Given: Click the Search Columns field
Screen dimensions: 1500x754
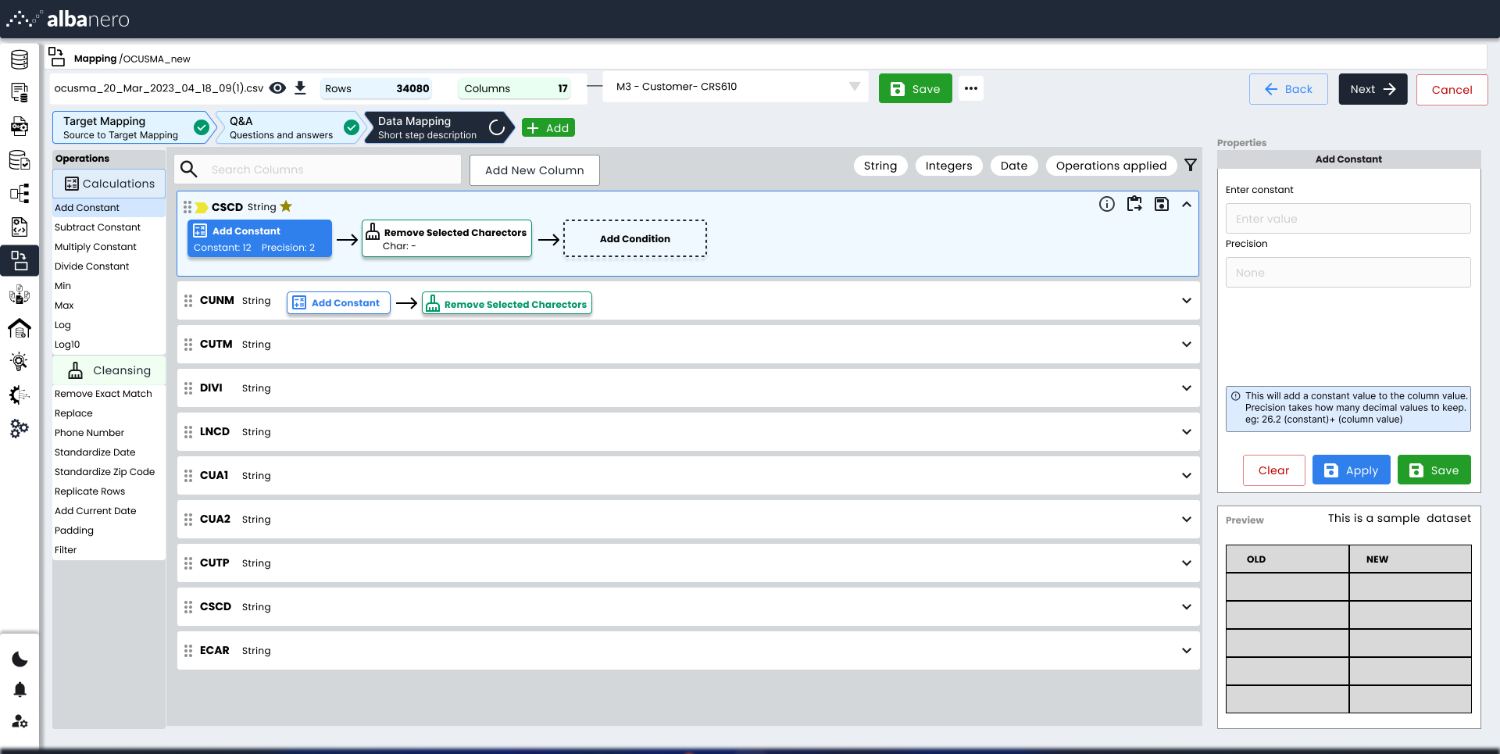Looking at the screenshot, I should pyautogui.click(x=319, y=170).
